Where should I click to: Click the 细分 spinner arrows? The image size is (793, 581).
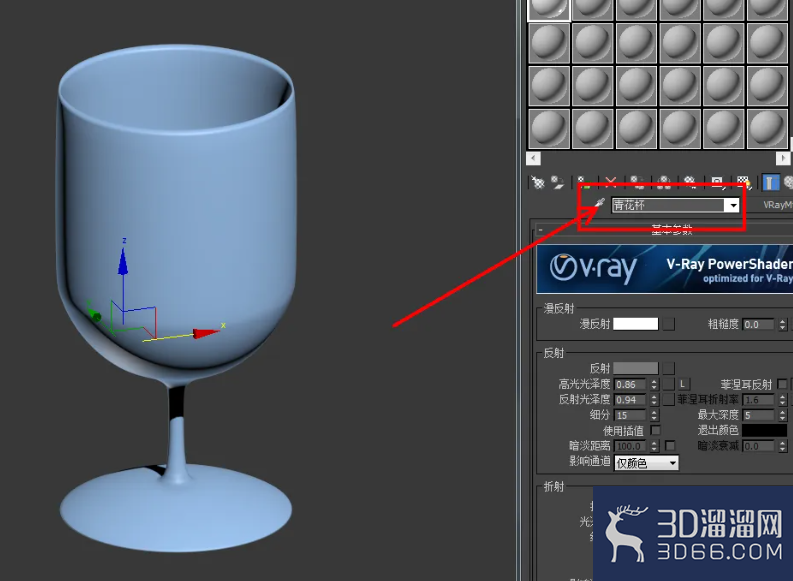pos(654,415)
